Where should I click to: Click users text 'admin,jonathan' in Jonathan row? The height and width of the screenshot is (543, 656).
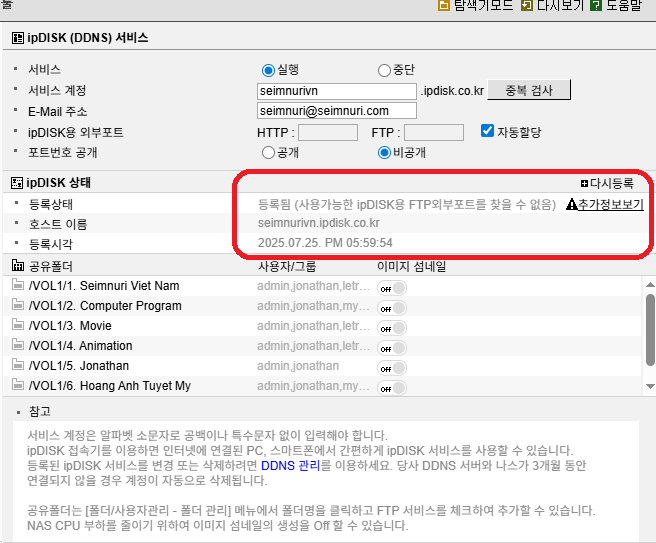pos(298,366)
